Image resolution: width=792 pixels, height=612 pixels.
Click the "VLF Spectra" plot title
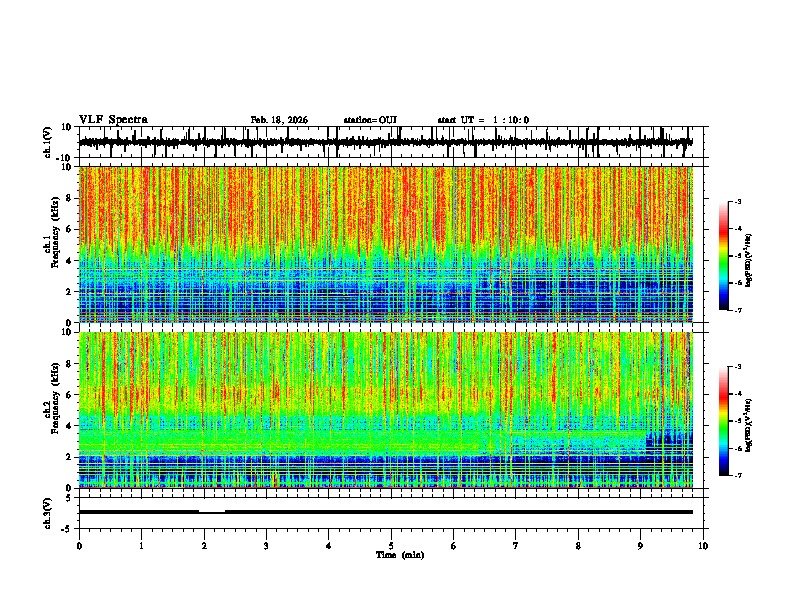click(113, 120)
